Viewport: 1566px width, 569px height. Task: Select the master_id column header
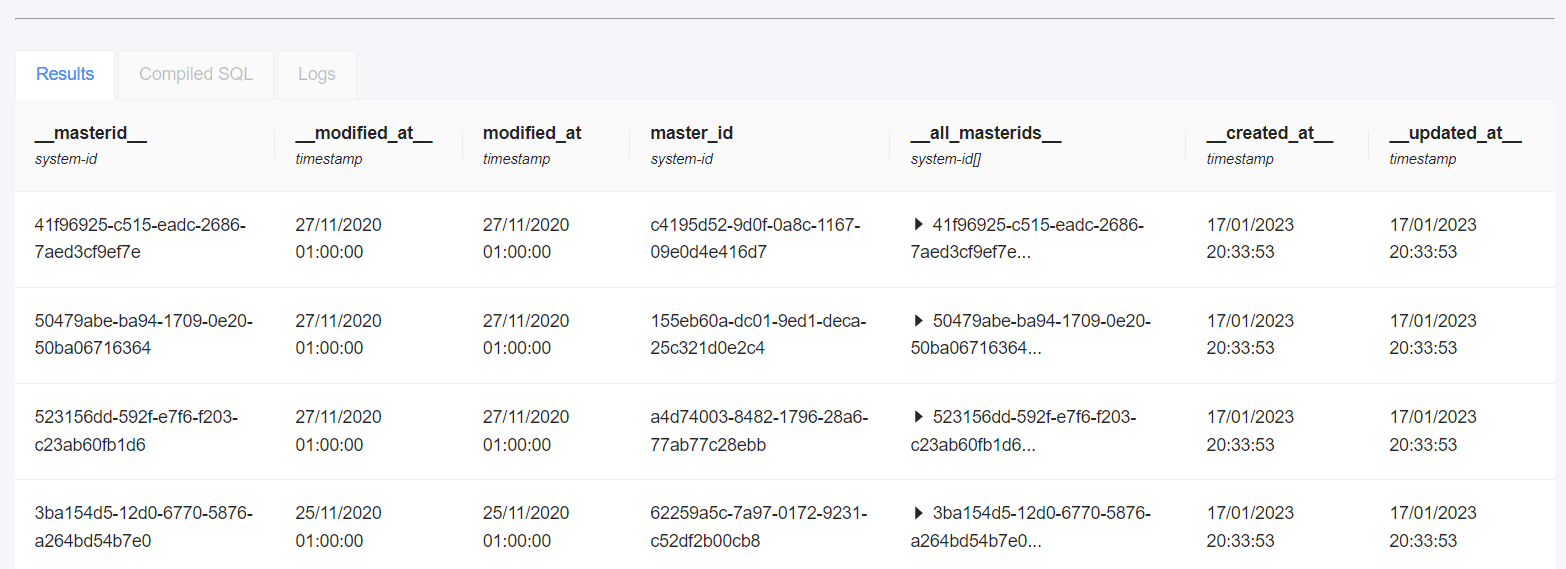[692, 133]
